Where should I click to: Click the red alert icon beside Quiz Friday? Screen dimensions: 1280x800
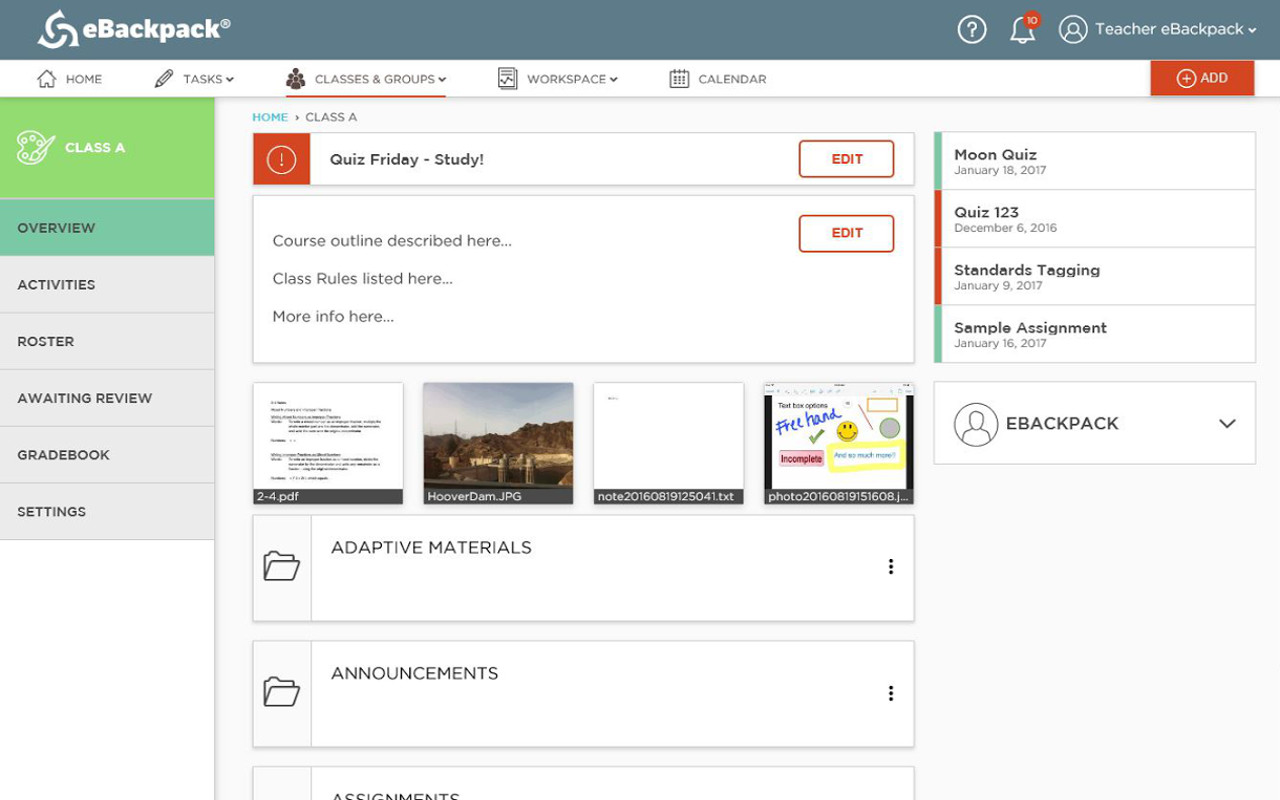pos(282,160)
